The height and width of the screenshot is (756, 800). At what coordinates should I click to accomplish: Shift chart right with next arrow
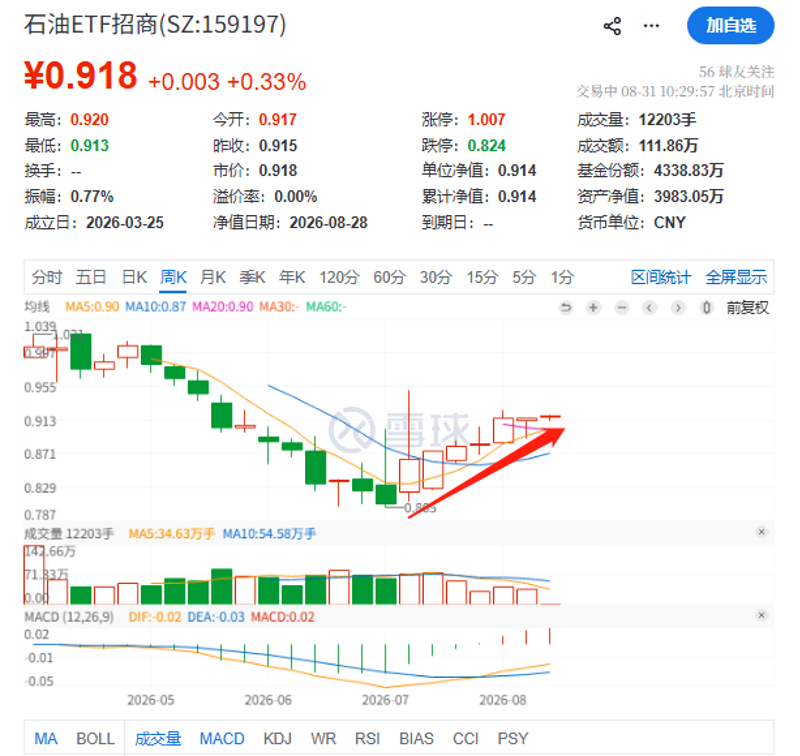point(678,308)
